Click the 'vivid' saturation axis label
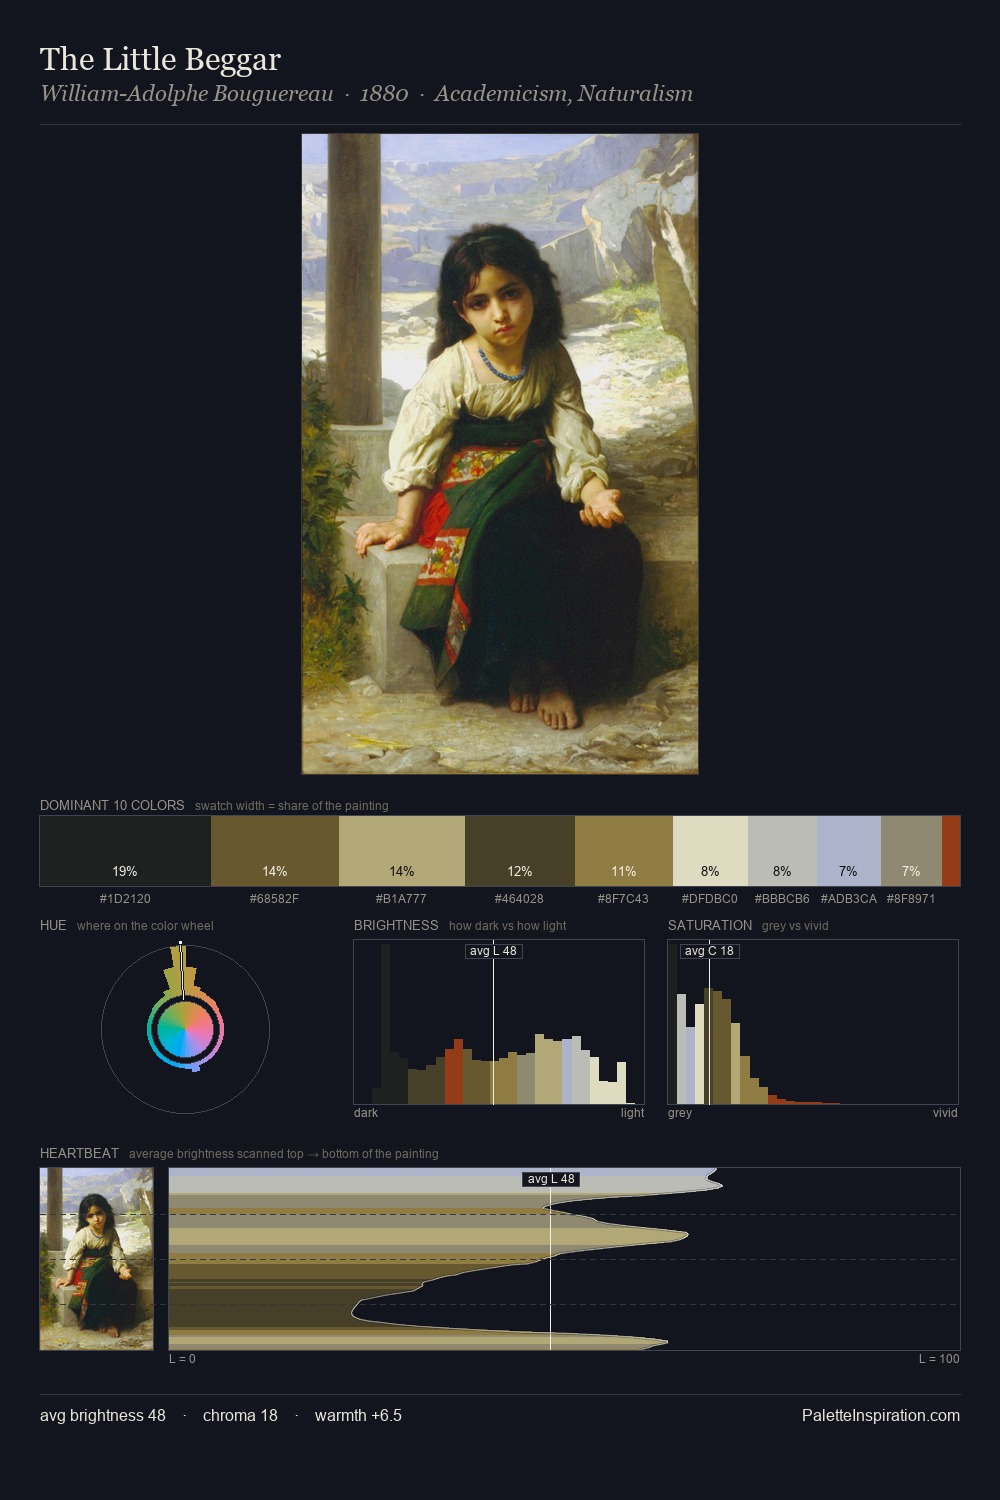Image resolution: width=1000 pixels, height=1500 pixels. click(x=945, y=1113)
